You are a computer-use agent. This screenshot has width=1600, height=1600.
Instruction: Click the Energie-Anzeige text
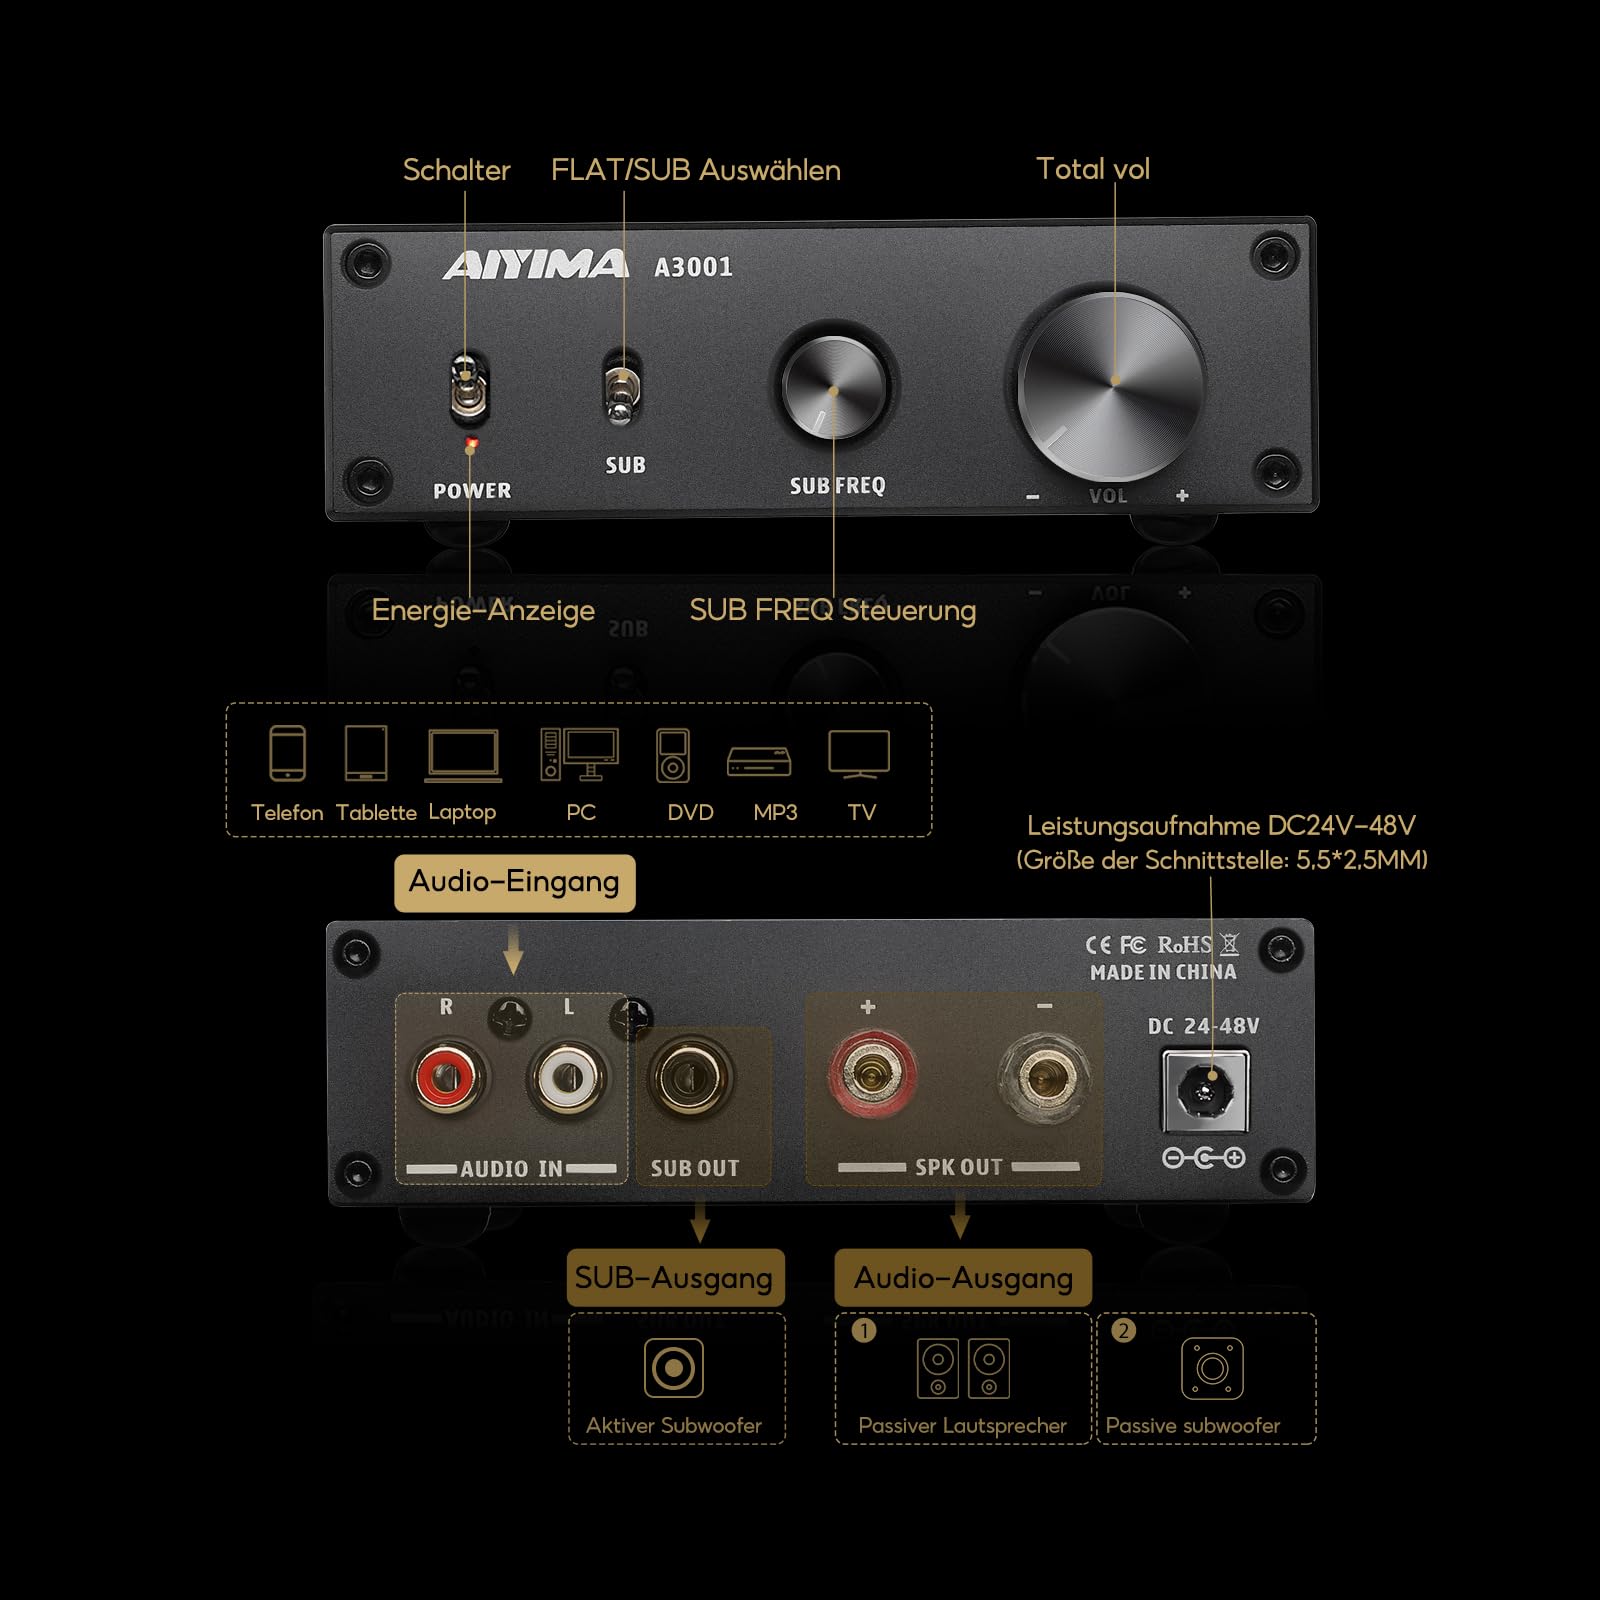coord(483,610)
